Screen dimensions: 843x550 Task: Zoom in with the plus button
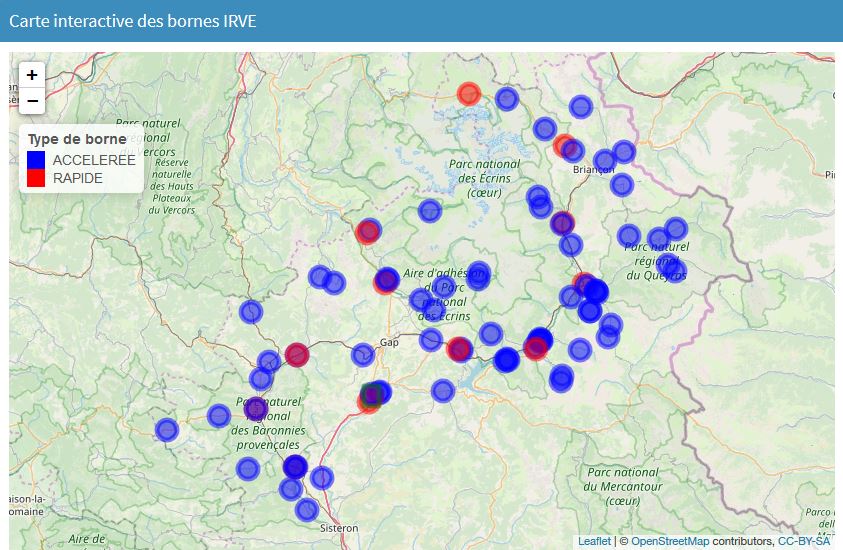pyautogui.click(x=32, y=75)
